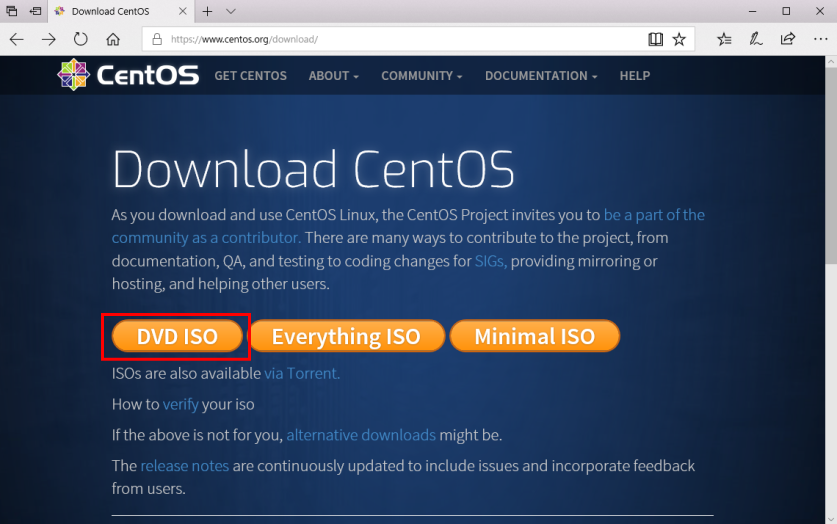The width and height of the screenshot is (837, 524).
Task: Open the 'via Torrent' link
Action: 302,373
